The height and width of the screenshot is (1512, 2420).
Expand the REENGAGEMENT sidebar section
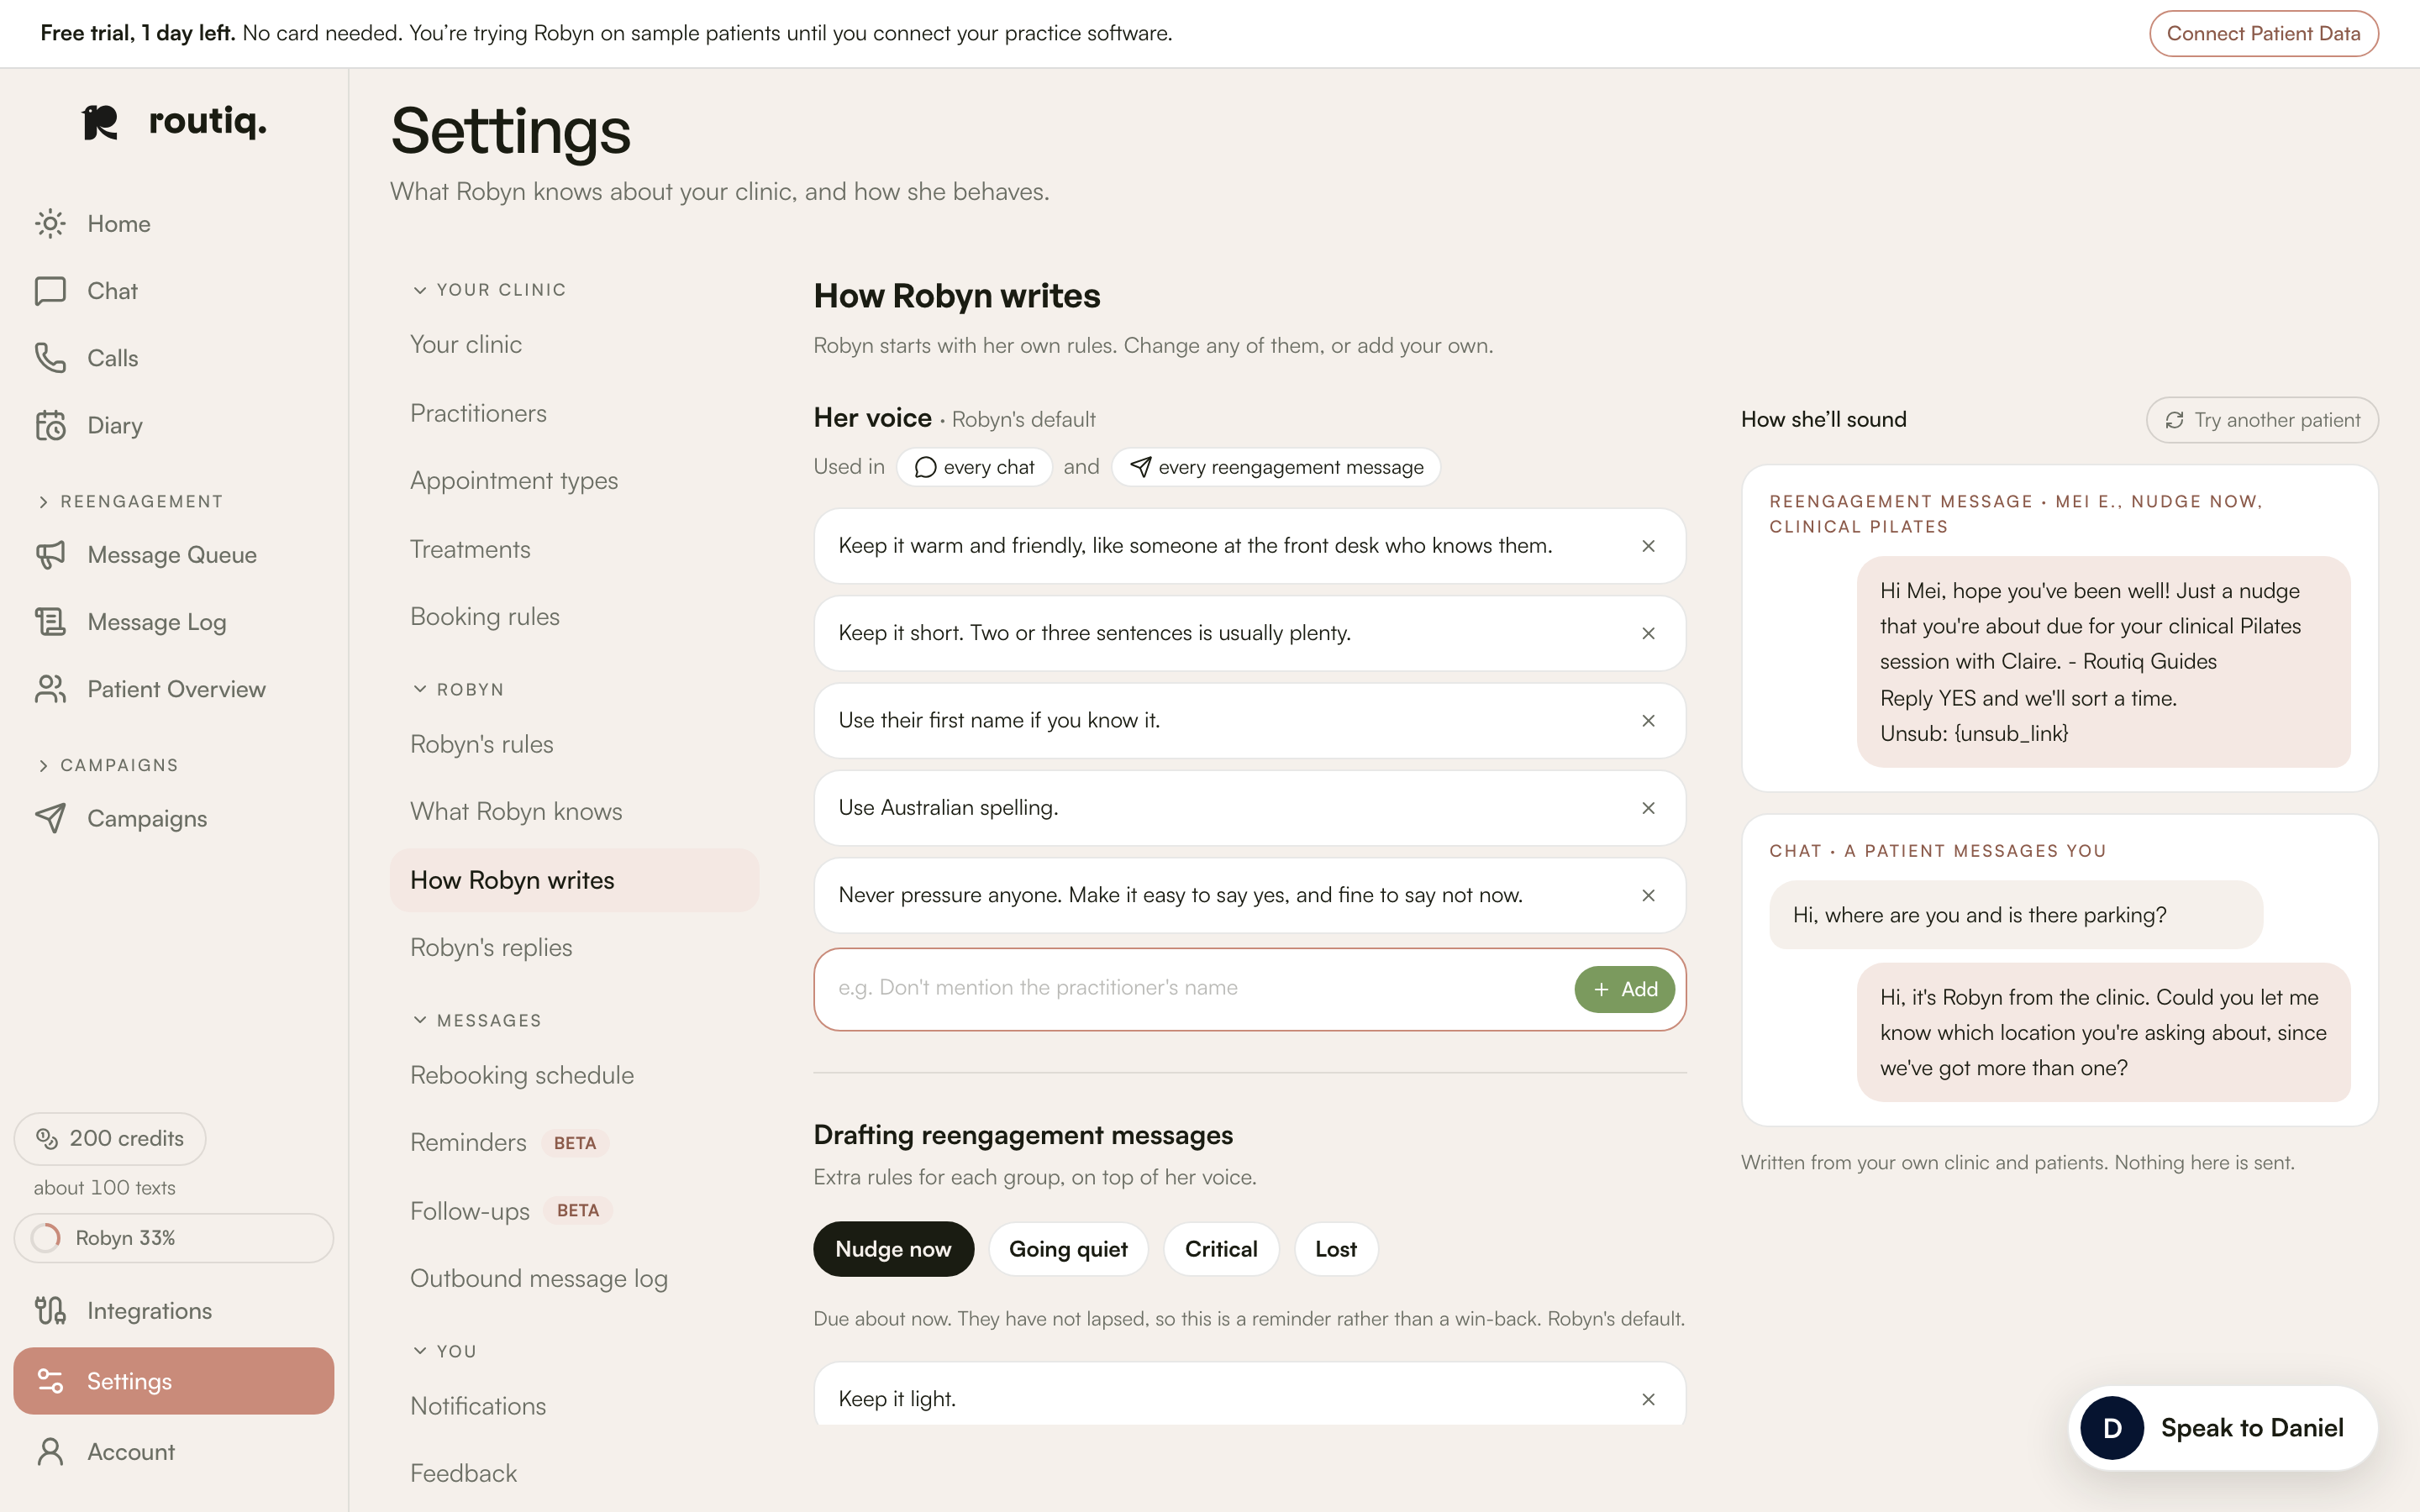pos(130,501)
